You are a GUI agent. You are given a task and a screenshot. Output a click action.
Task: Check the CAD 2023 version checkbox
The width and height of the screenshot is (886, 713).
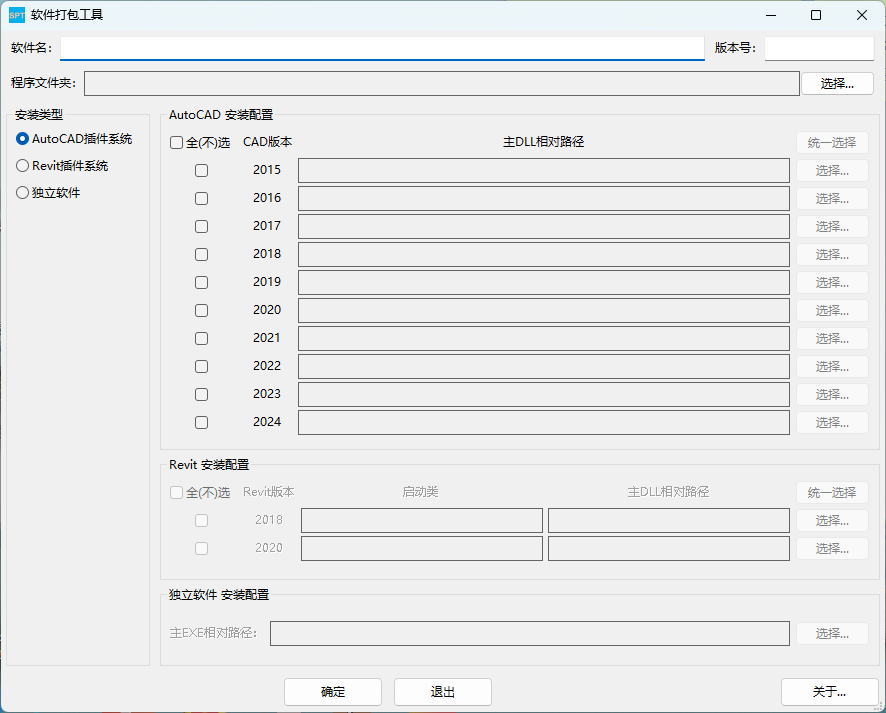tap(201, 394)
